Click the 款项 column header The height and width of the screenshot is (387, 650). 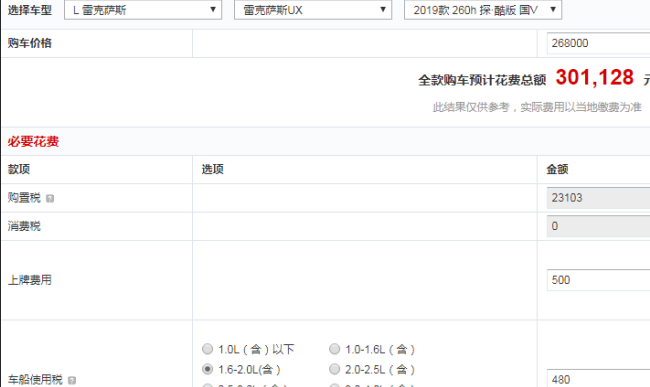19,169
